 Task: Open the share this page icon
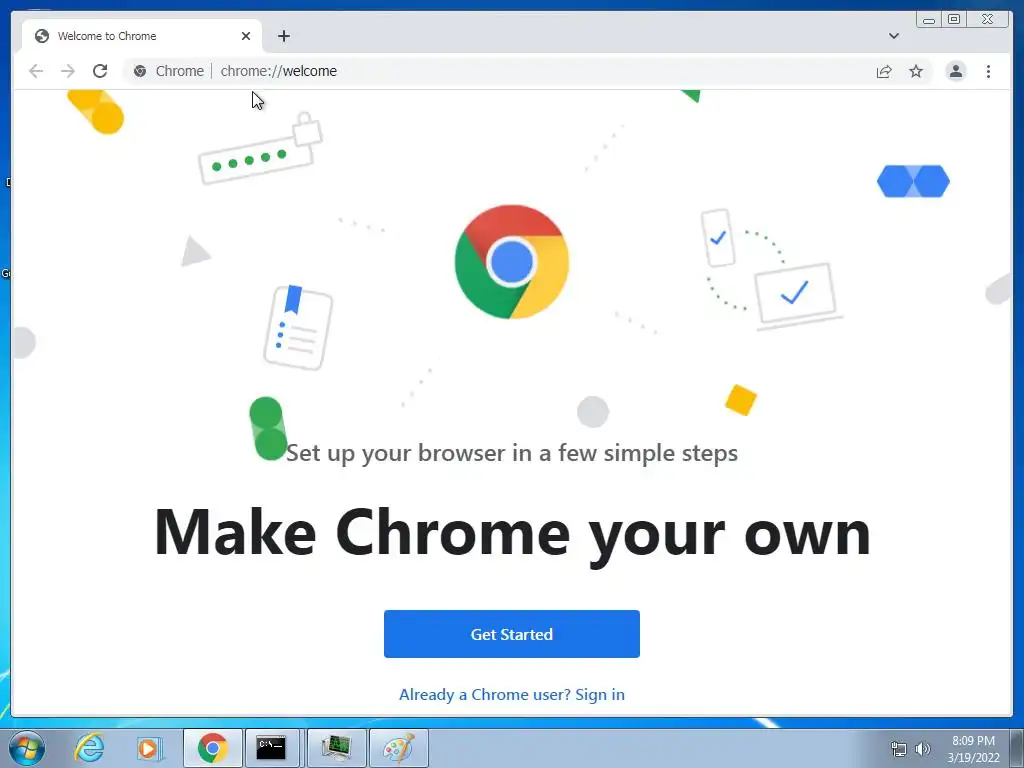884,71
